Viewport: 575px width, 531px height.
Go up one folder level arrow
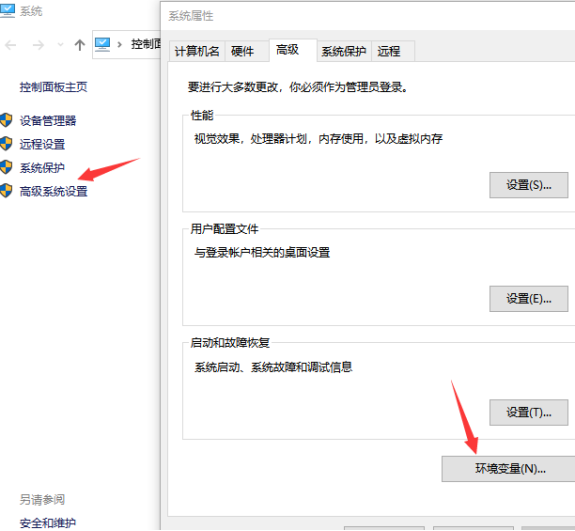click(x=80, y=45)
